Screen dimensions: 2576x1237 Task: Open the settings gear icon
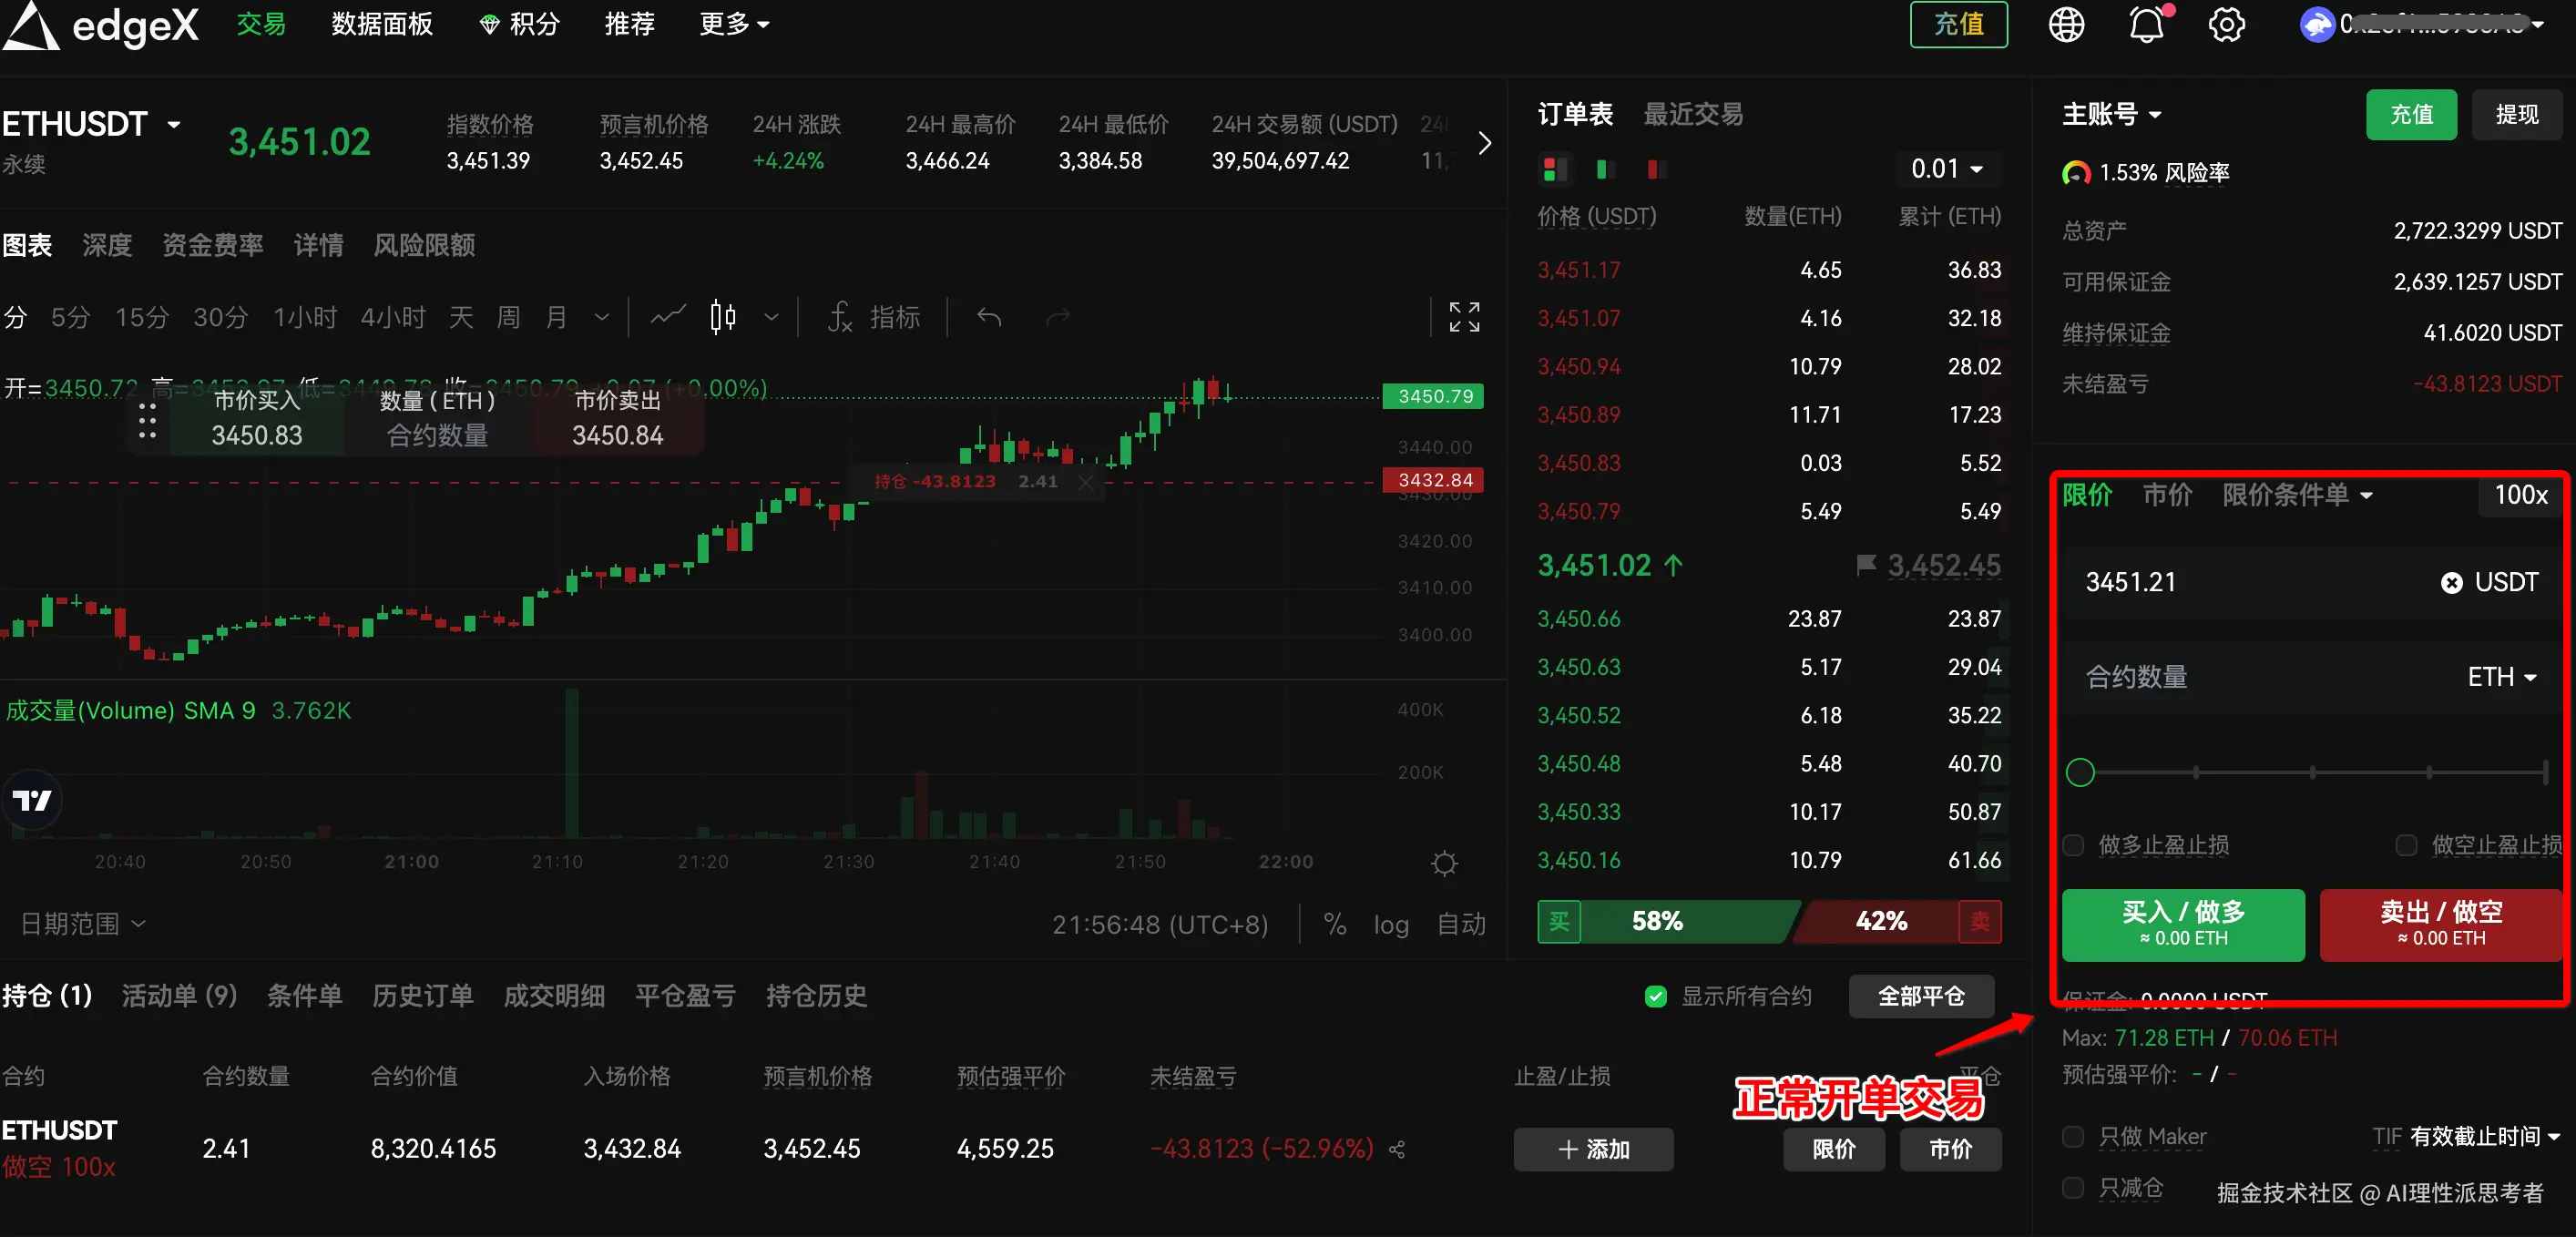click(x=2225, y=25)
